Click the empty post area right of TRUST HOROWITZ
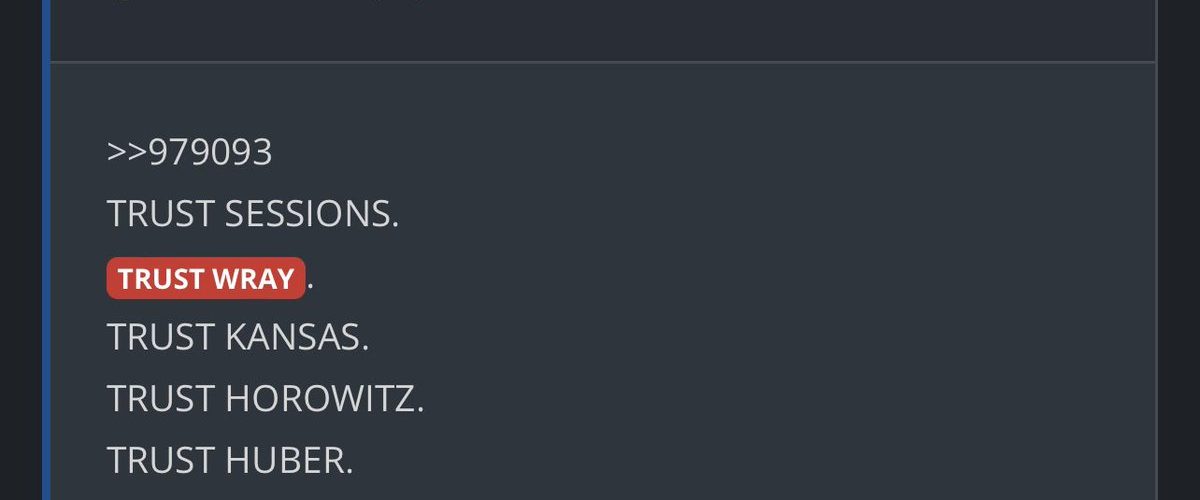This screenshot has height=500, width=1200. click(x=750, y=399)
